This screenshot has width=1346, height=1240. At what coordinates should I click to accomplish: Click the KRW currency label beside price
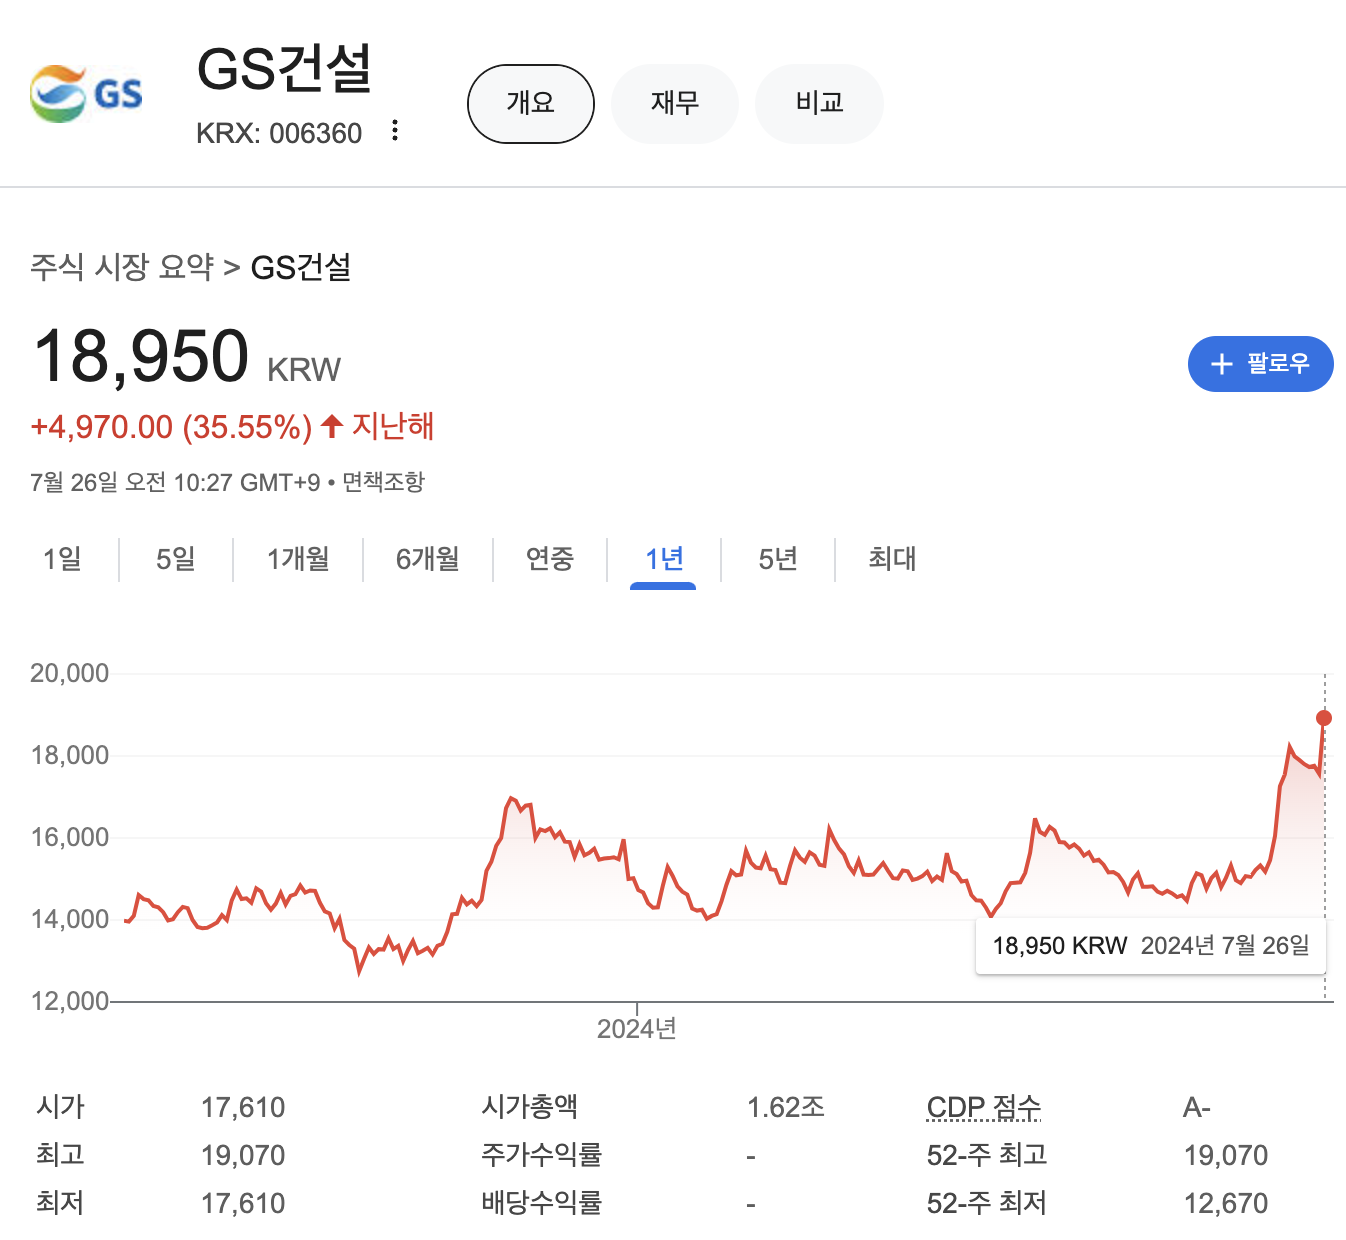click(304, 370)
